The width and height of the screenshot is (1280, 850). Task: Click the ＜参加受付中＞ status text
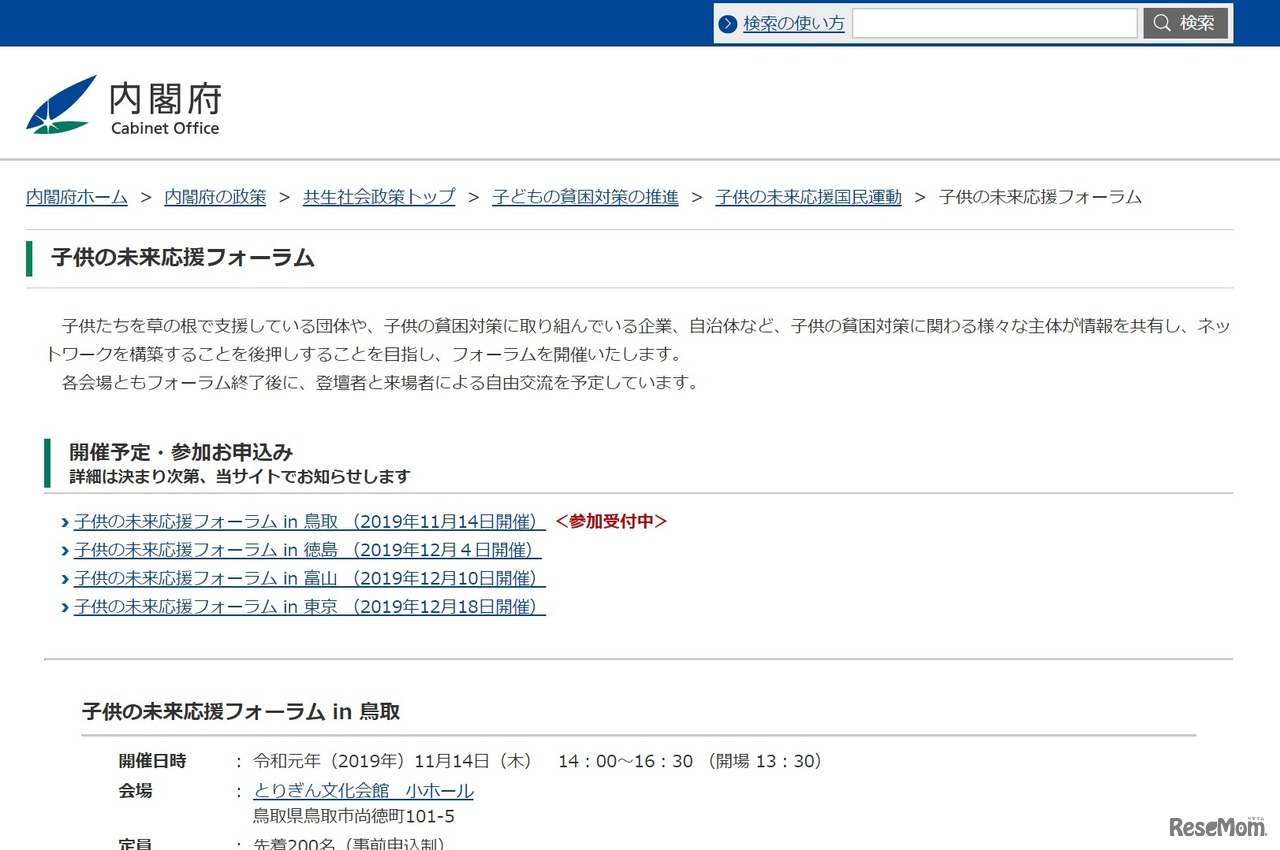pos(610,522)
